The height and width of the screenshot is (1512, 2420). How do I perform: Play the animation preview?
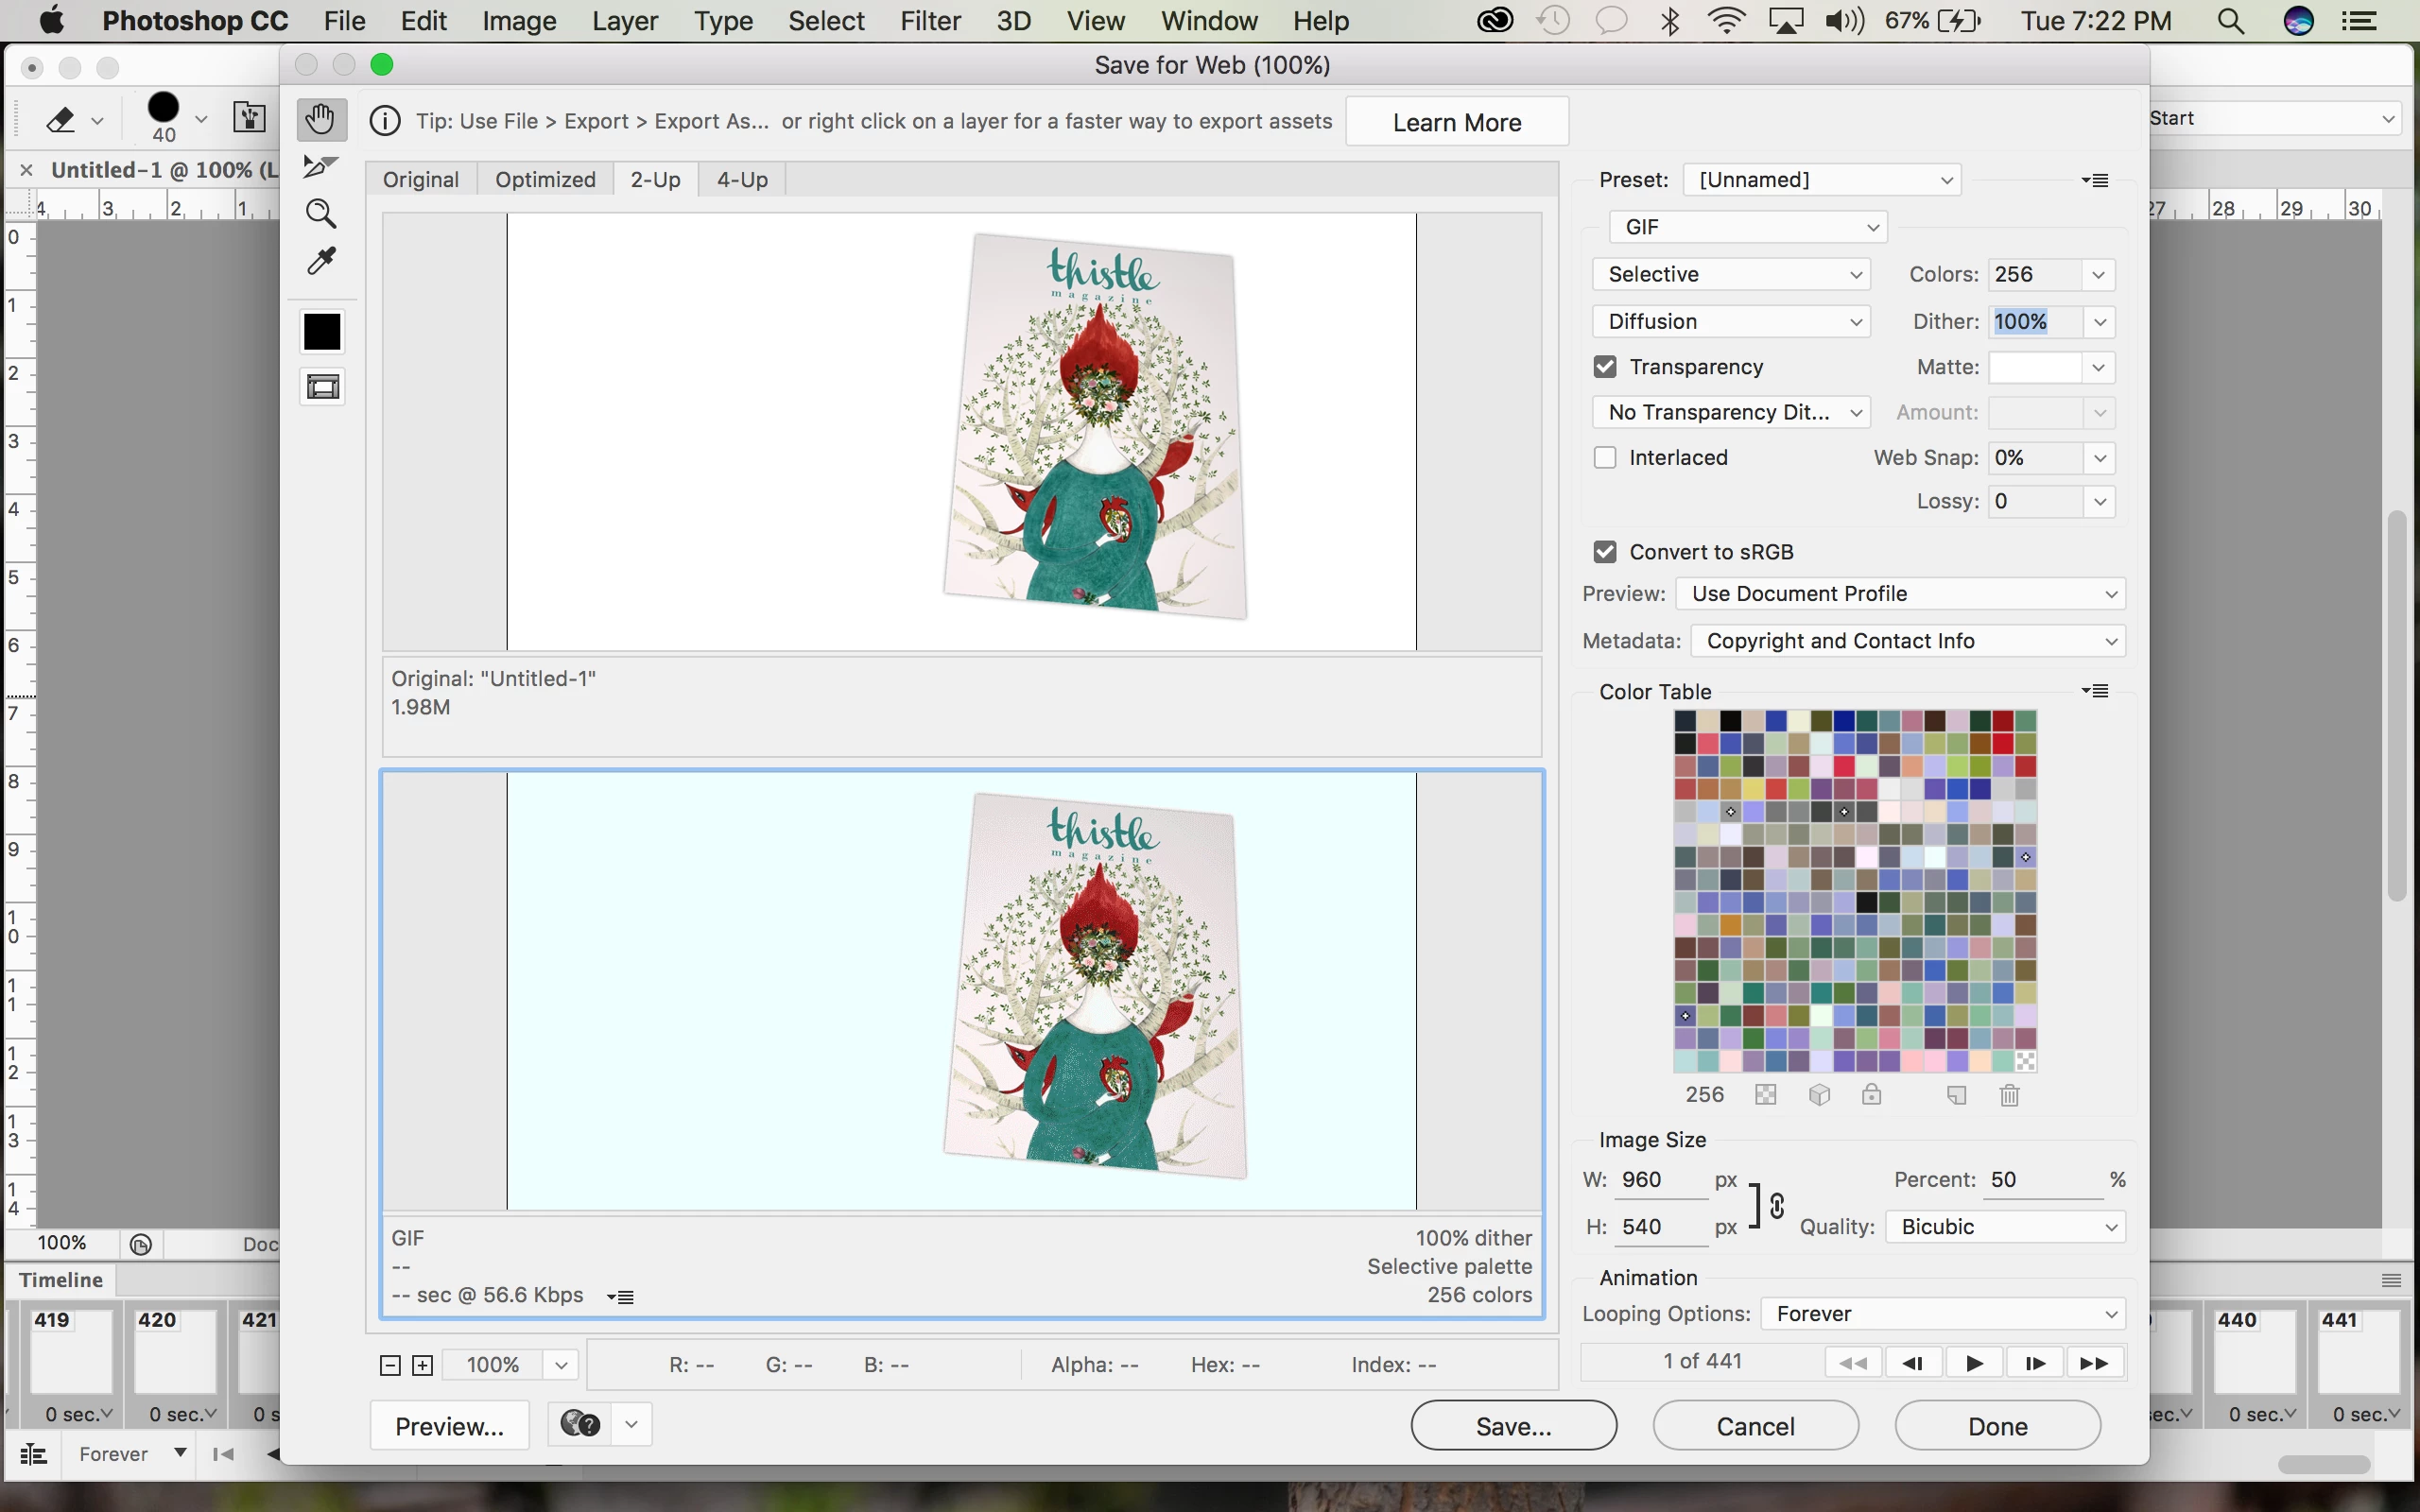point(1974,1363)
